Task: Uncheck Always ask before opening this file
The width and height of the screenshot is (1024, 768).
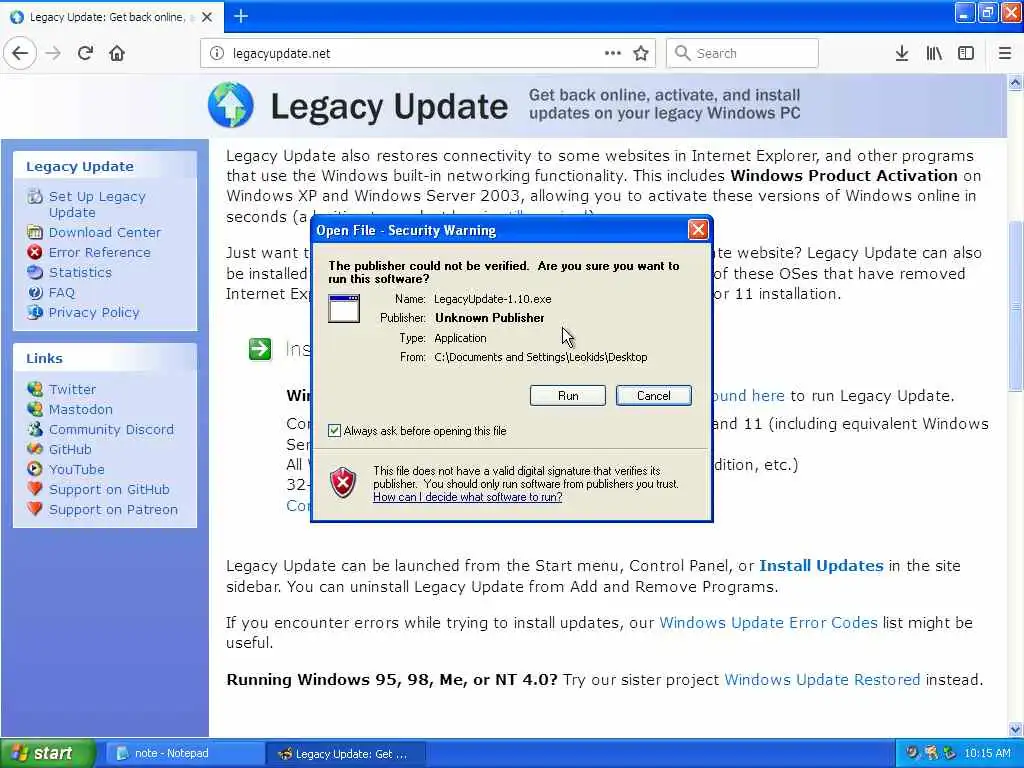Action: pos(334,430)
